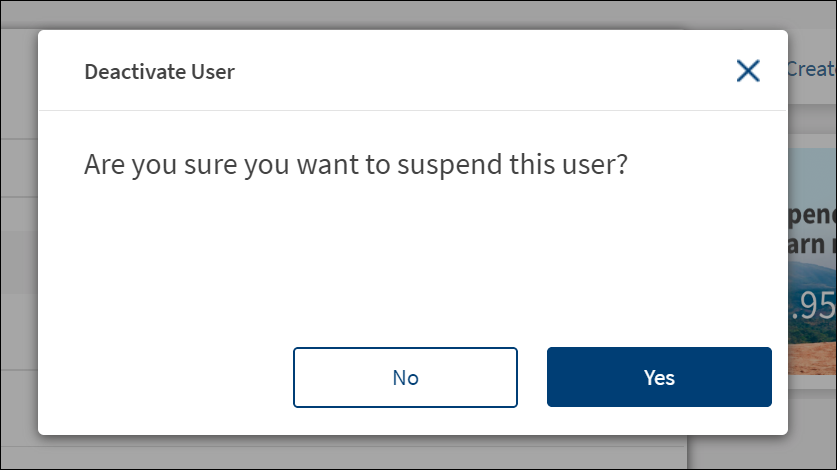This screenshot has width=837, height=470.
Task: Click the "Are you sure" confirmation message
Action: [355, 164]
